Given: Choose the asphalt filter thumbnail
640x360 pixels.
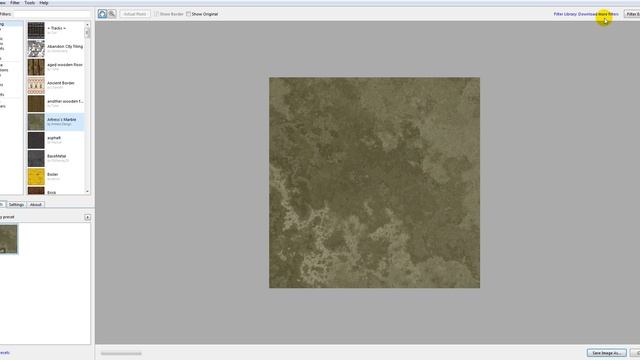Looking at the screenshot, I should [x=36, y=140].
